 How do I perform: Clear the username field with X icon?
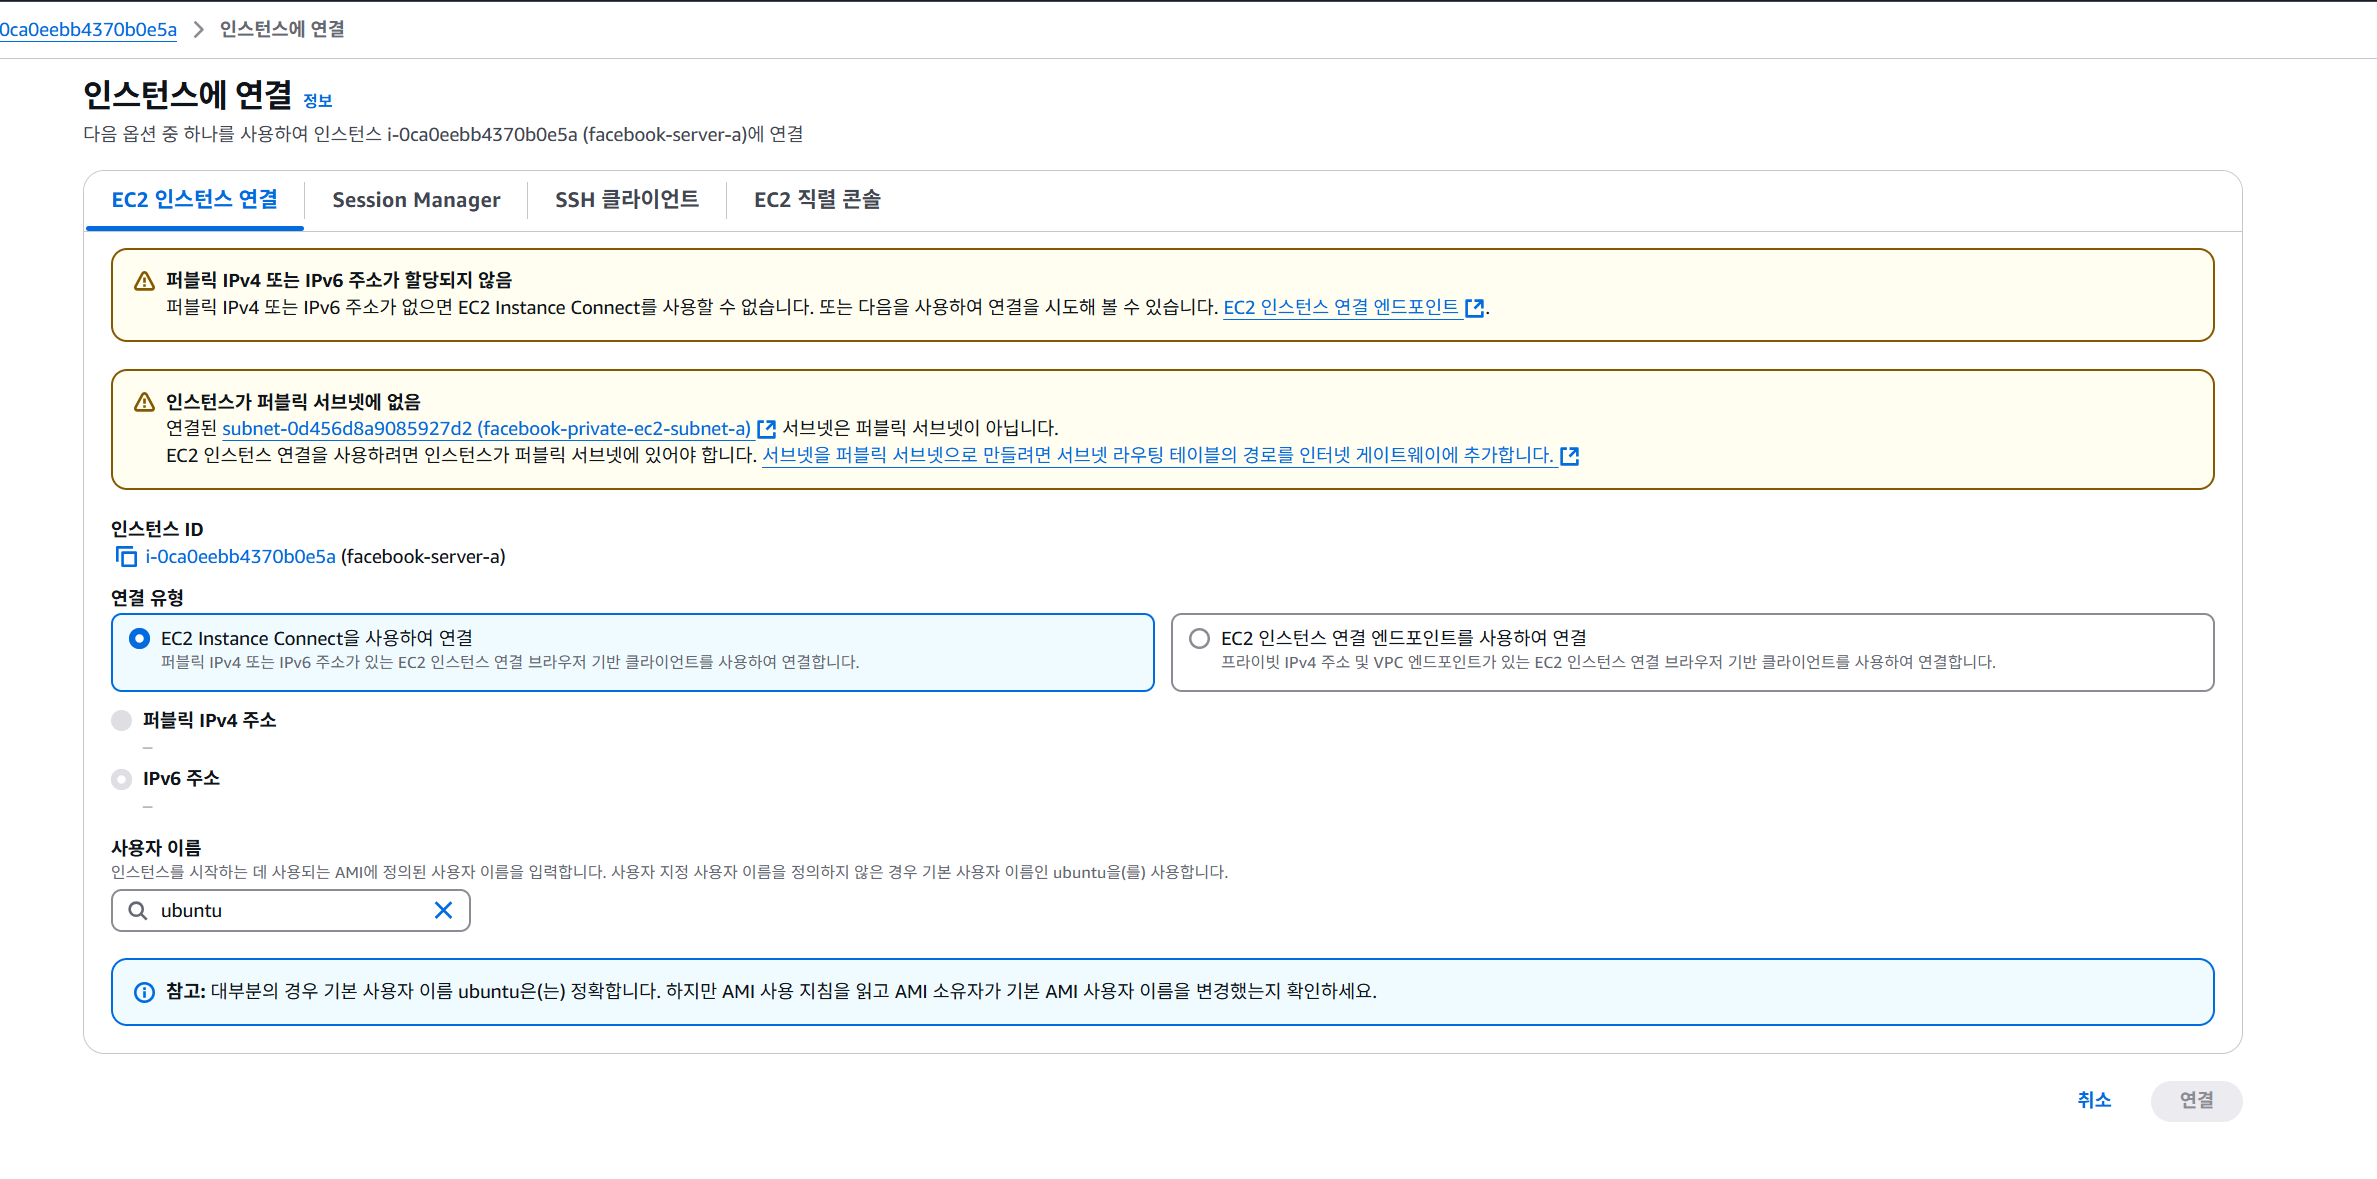pyautogui.click(x=443, y=910)
